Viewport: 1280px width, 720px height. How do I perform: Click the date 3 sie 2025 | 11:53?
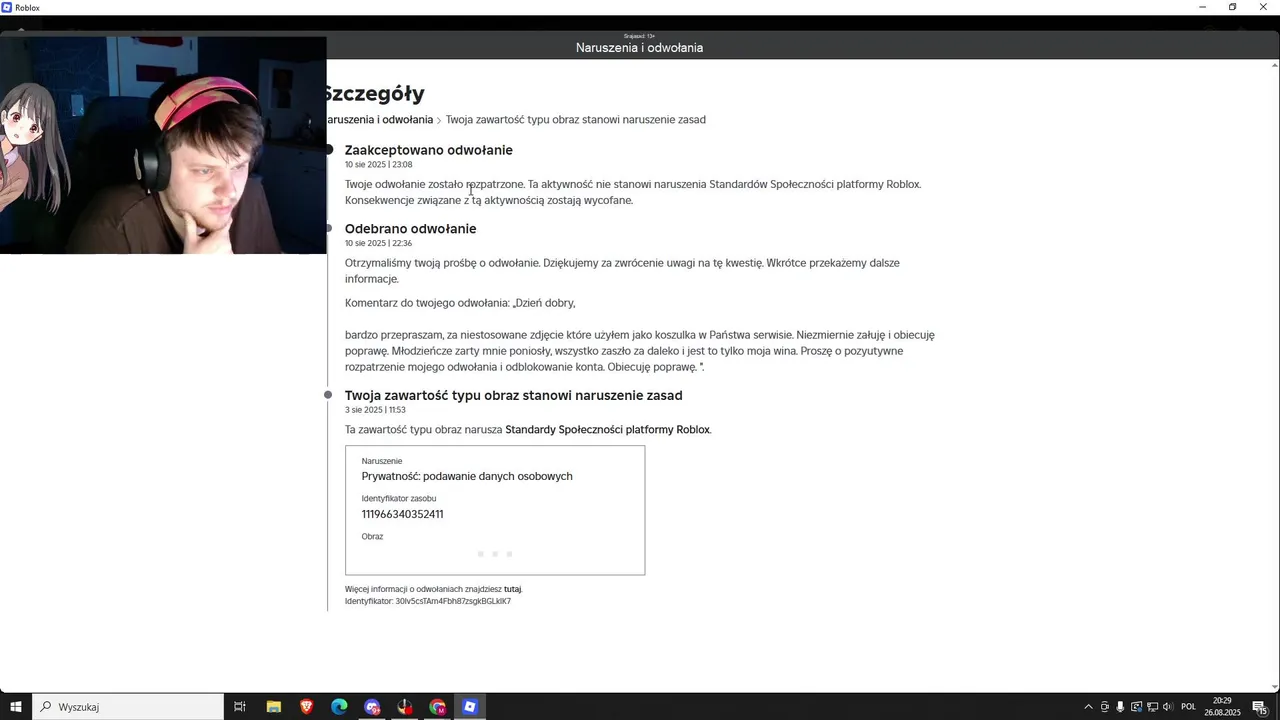pyautogui.click(x=375, y=410)
